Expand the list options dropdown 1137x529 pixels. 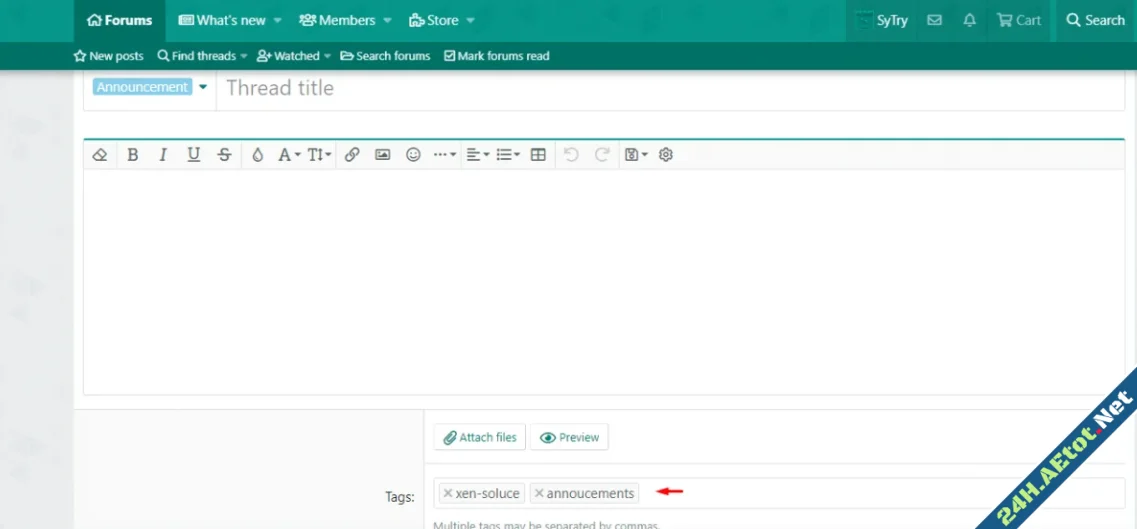click(508, 155)
